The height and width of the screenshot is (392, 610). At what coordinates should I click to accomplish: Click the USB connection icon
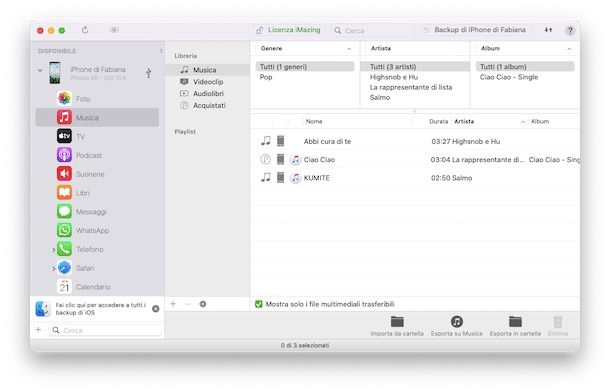(149, 73)
